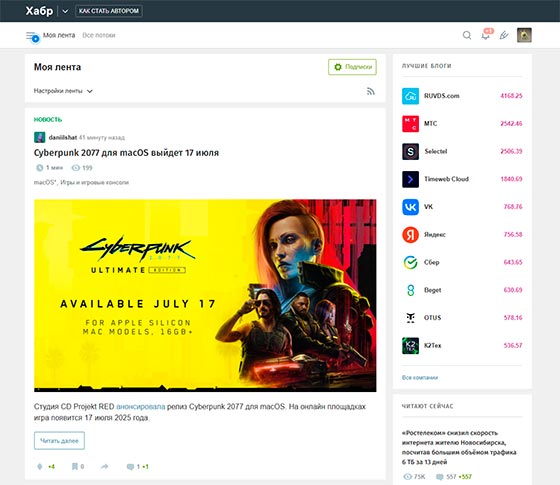
Task: Click the RSS feed icon
Action: [x=371, y=91]
